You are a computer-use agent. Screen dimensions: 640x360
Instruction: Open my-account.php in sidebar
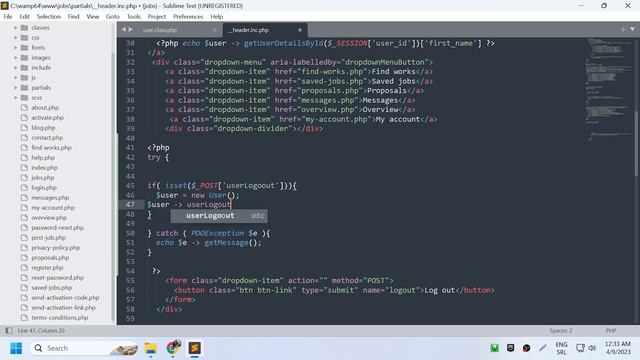click(x=53, y=208)
